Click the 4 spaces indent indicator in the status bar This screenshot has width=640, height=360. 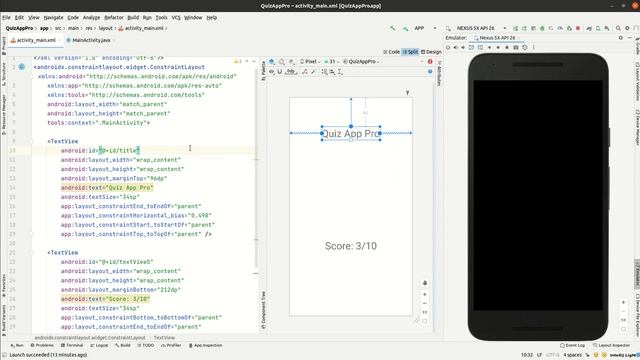point(572,355)
